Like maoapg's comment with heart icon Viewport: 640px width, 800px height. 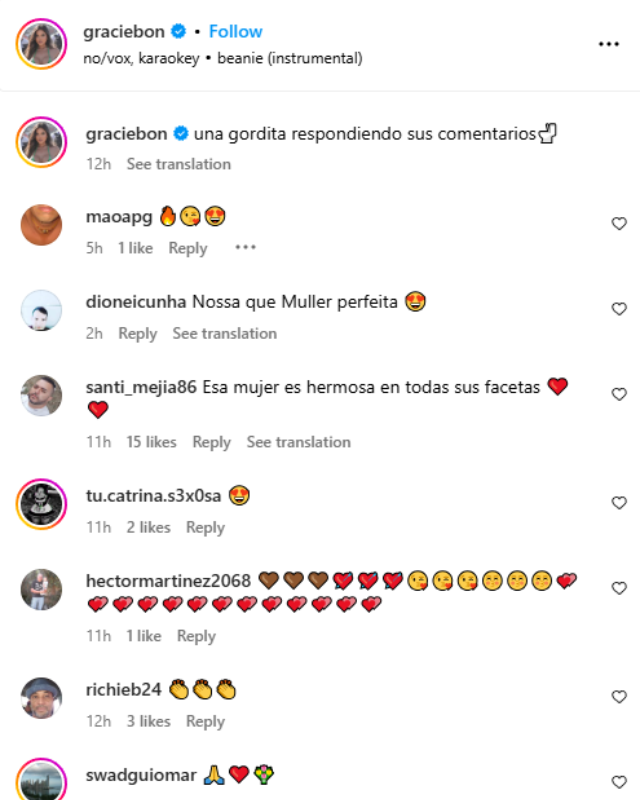coord(619,223)
